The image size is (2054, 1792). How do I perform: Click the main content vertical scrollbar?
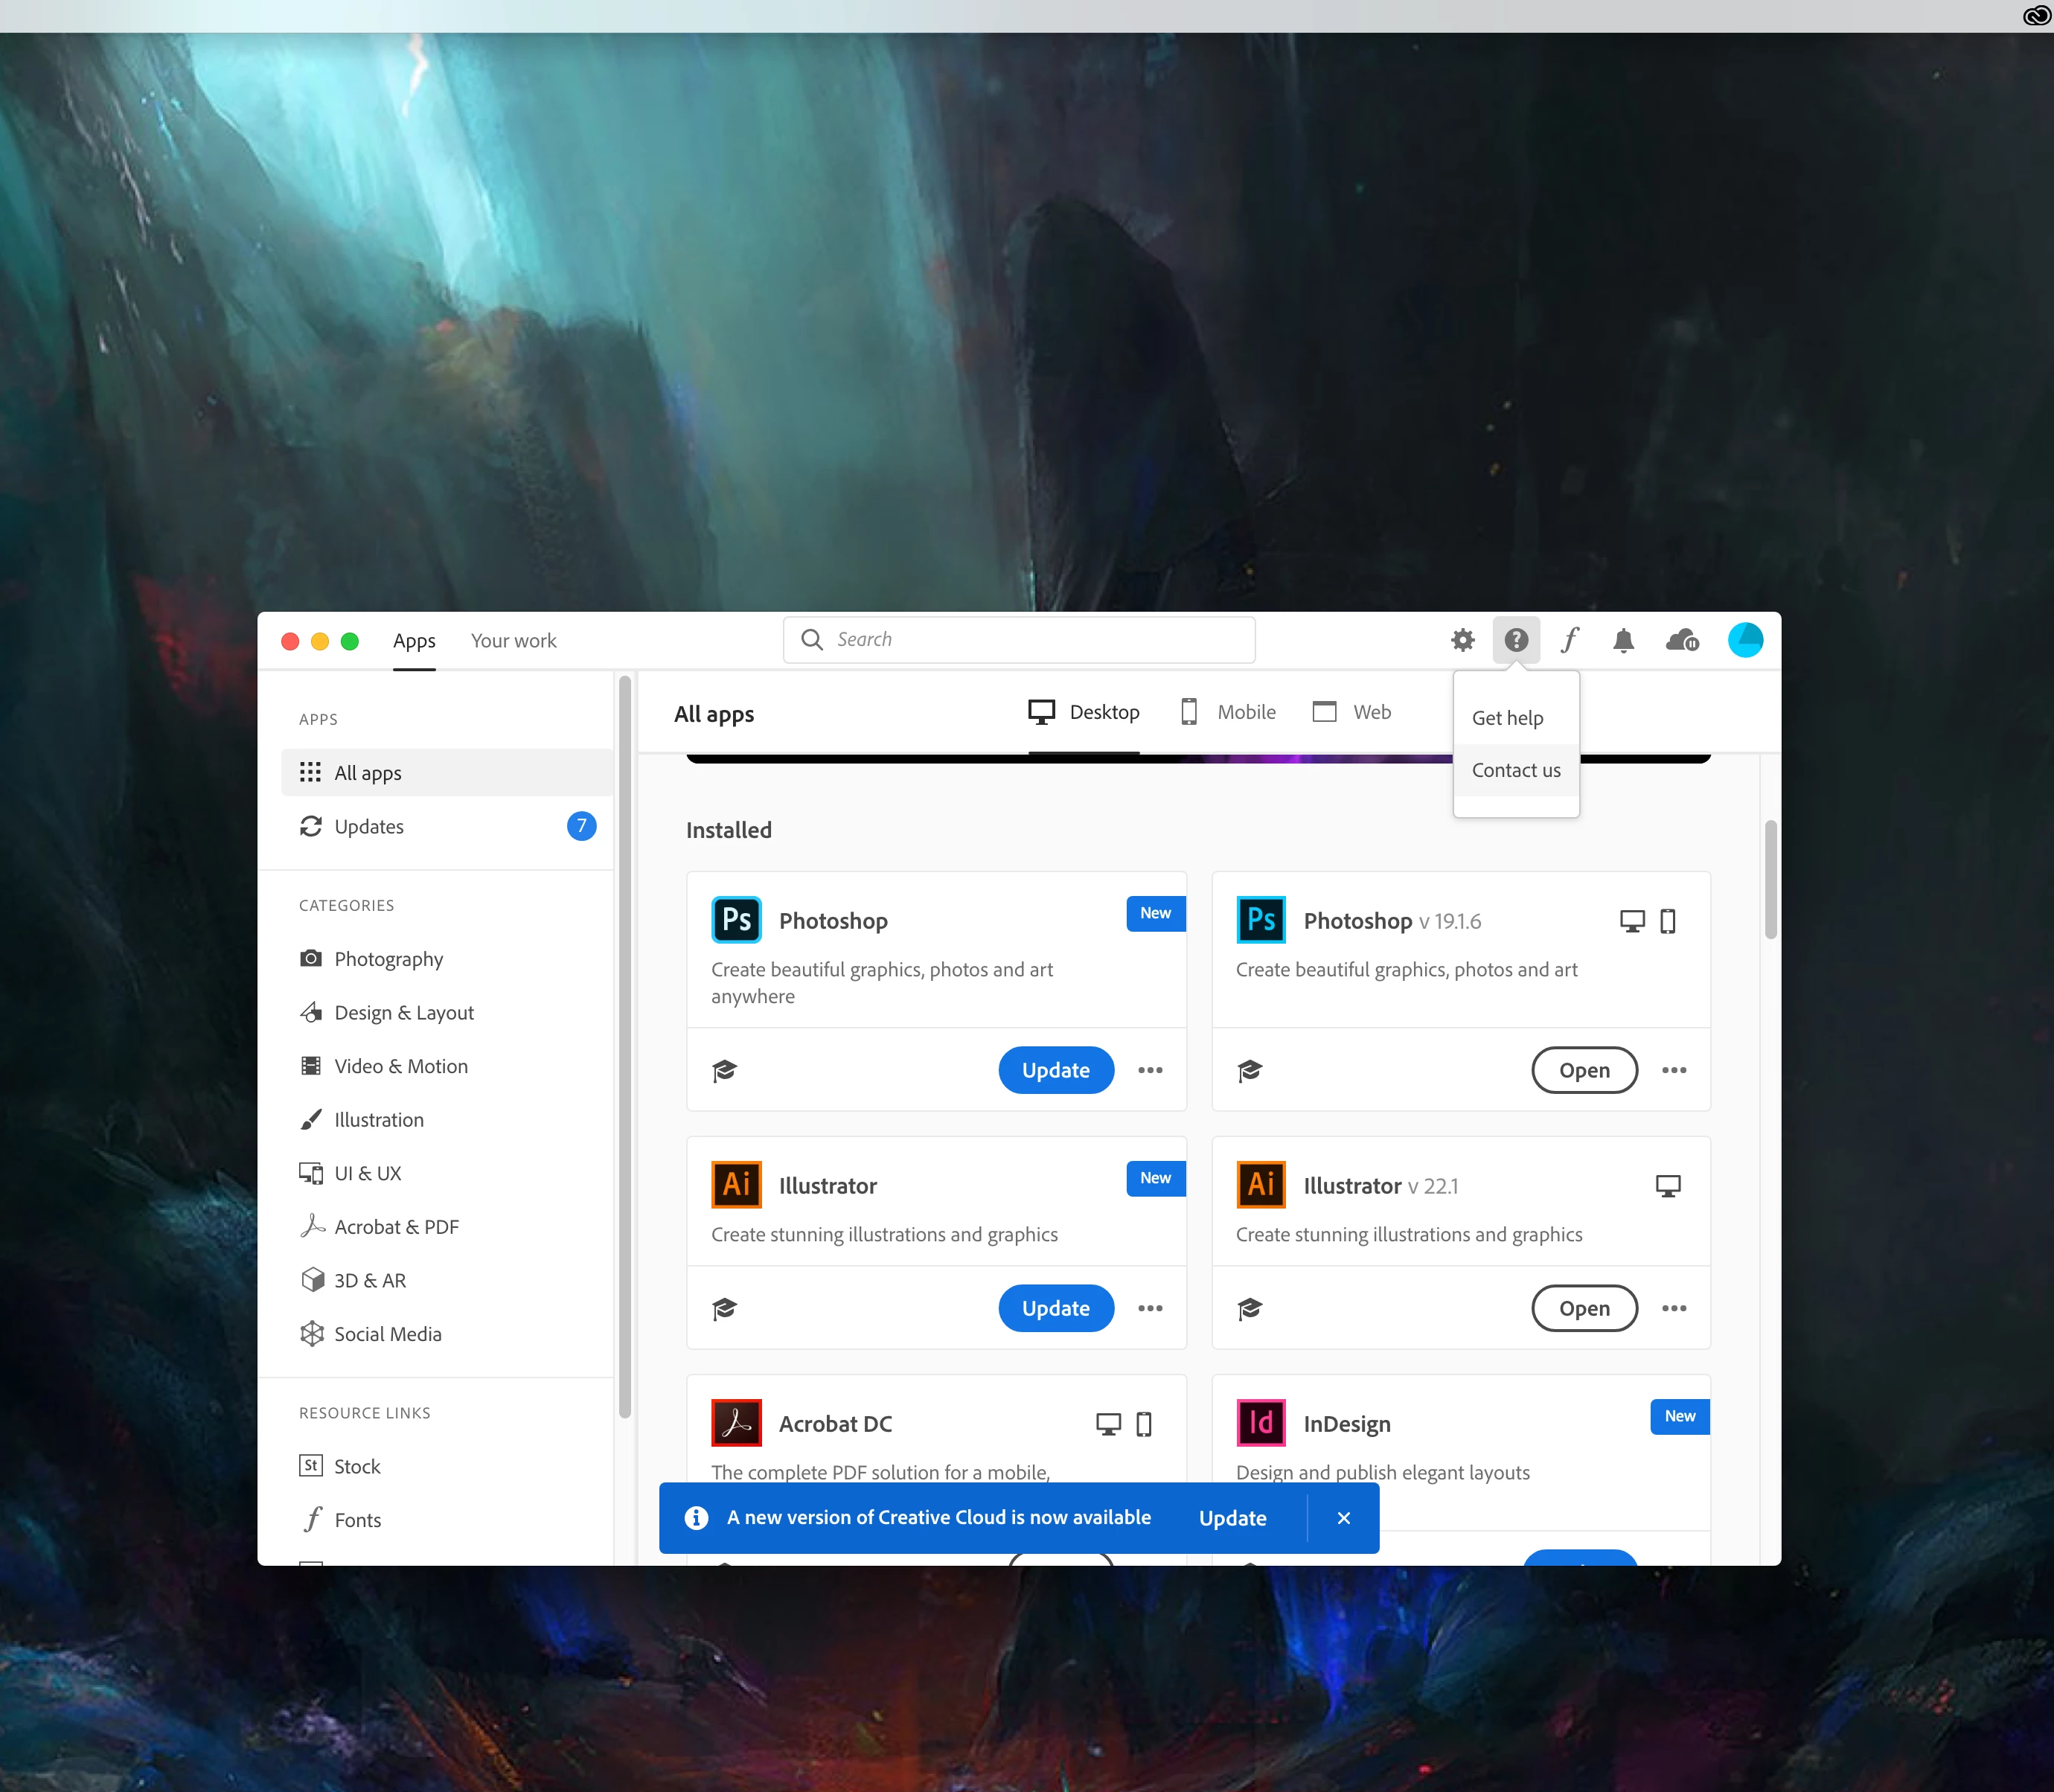1770,880
